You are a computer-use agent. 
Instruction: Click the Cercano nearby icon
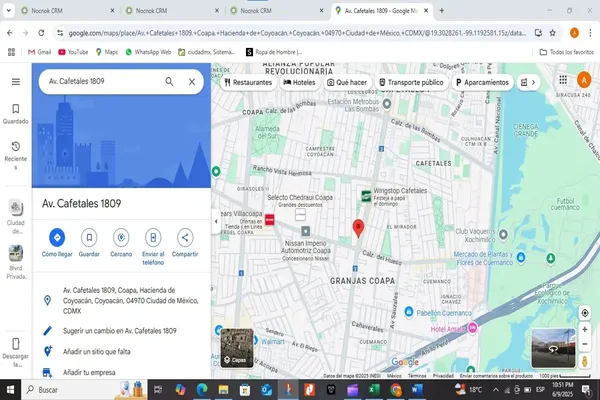pos(121,237)
